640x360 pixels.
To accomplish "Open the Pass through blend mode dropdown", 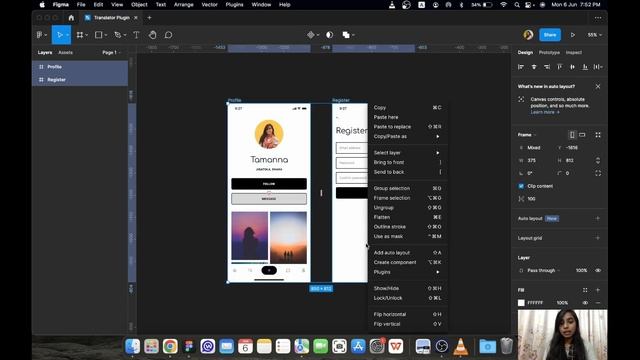I will (543, 270).
